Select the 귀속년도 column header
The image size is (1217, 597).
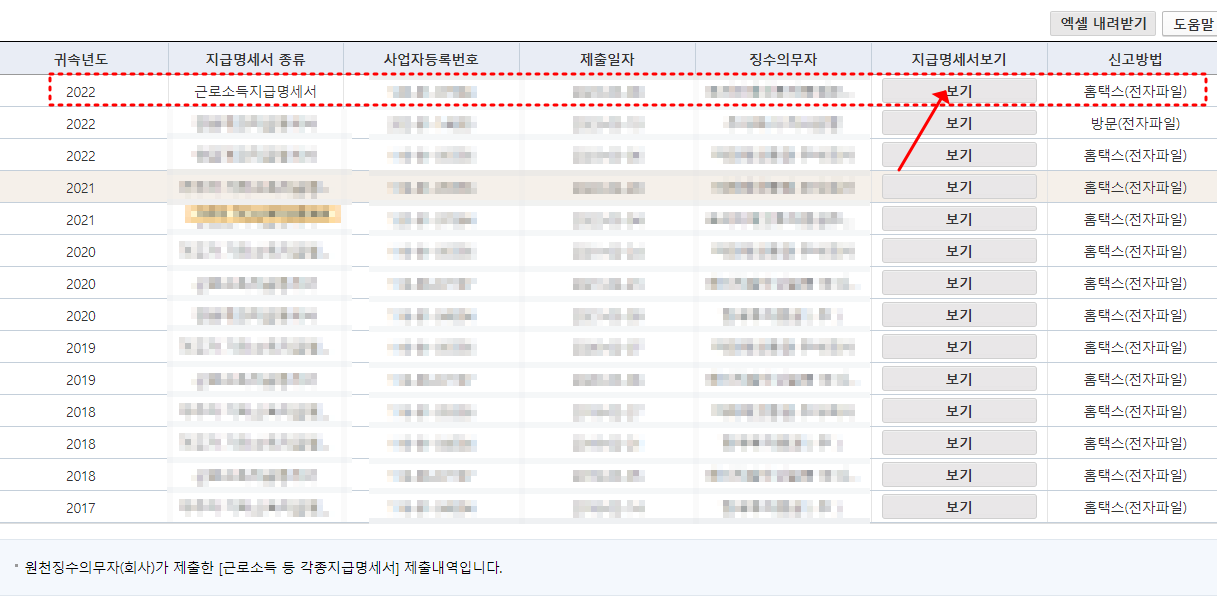pos(82,59)
